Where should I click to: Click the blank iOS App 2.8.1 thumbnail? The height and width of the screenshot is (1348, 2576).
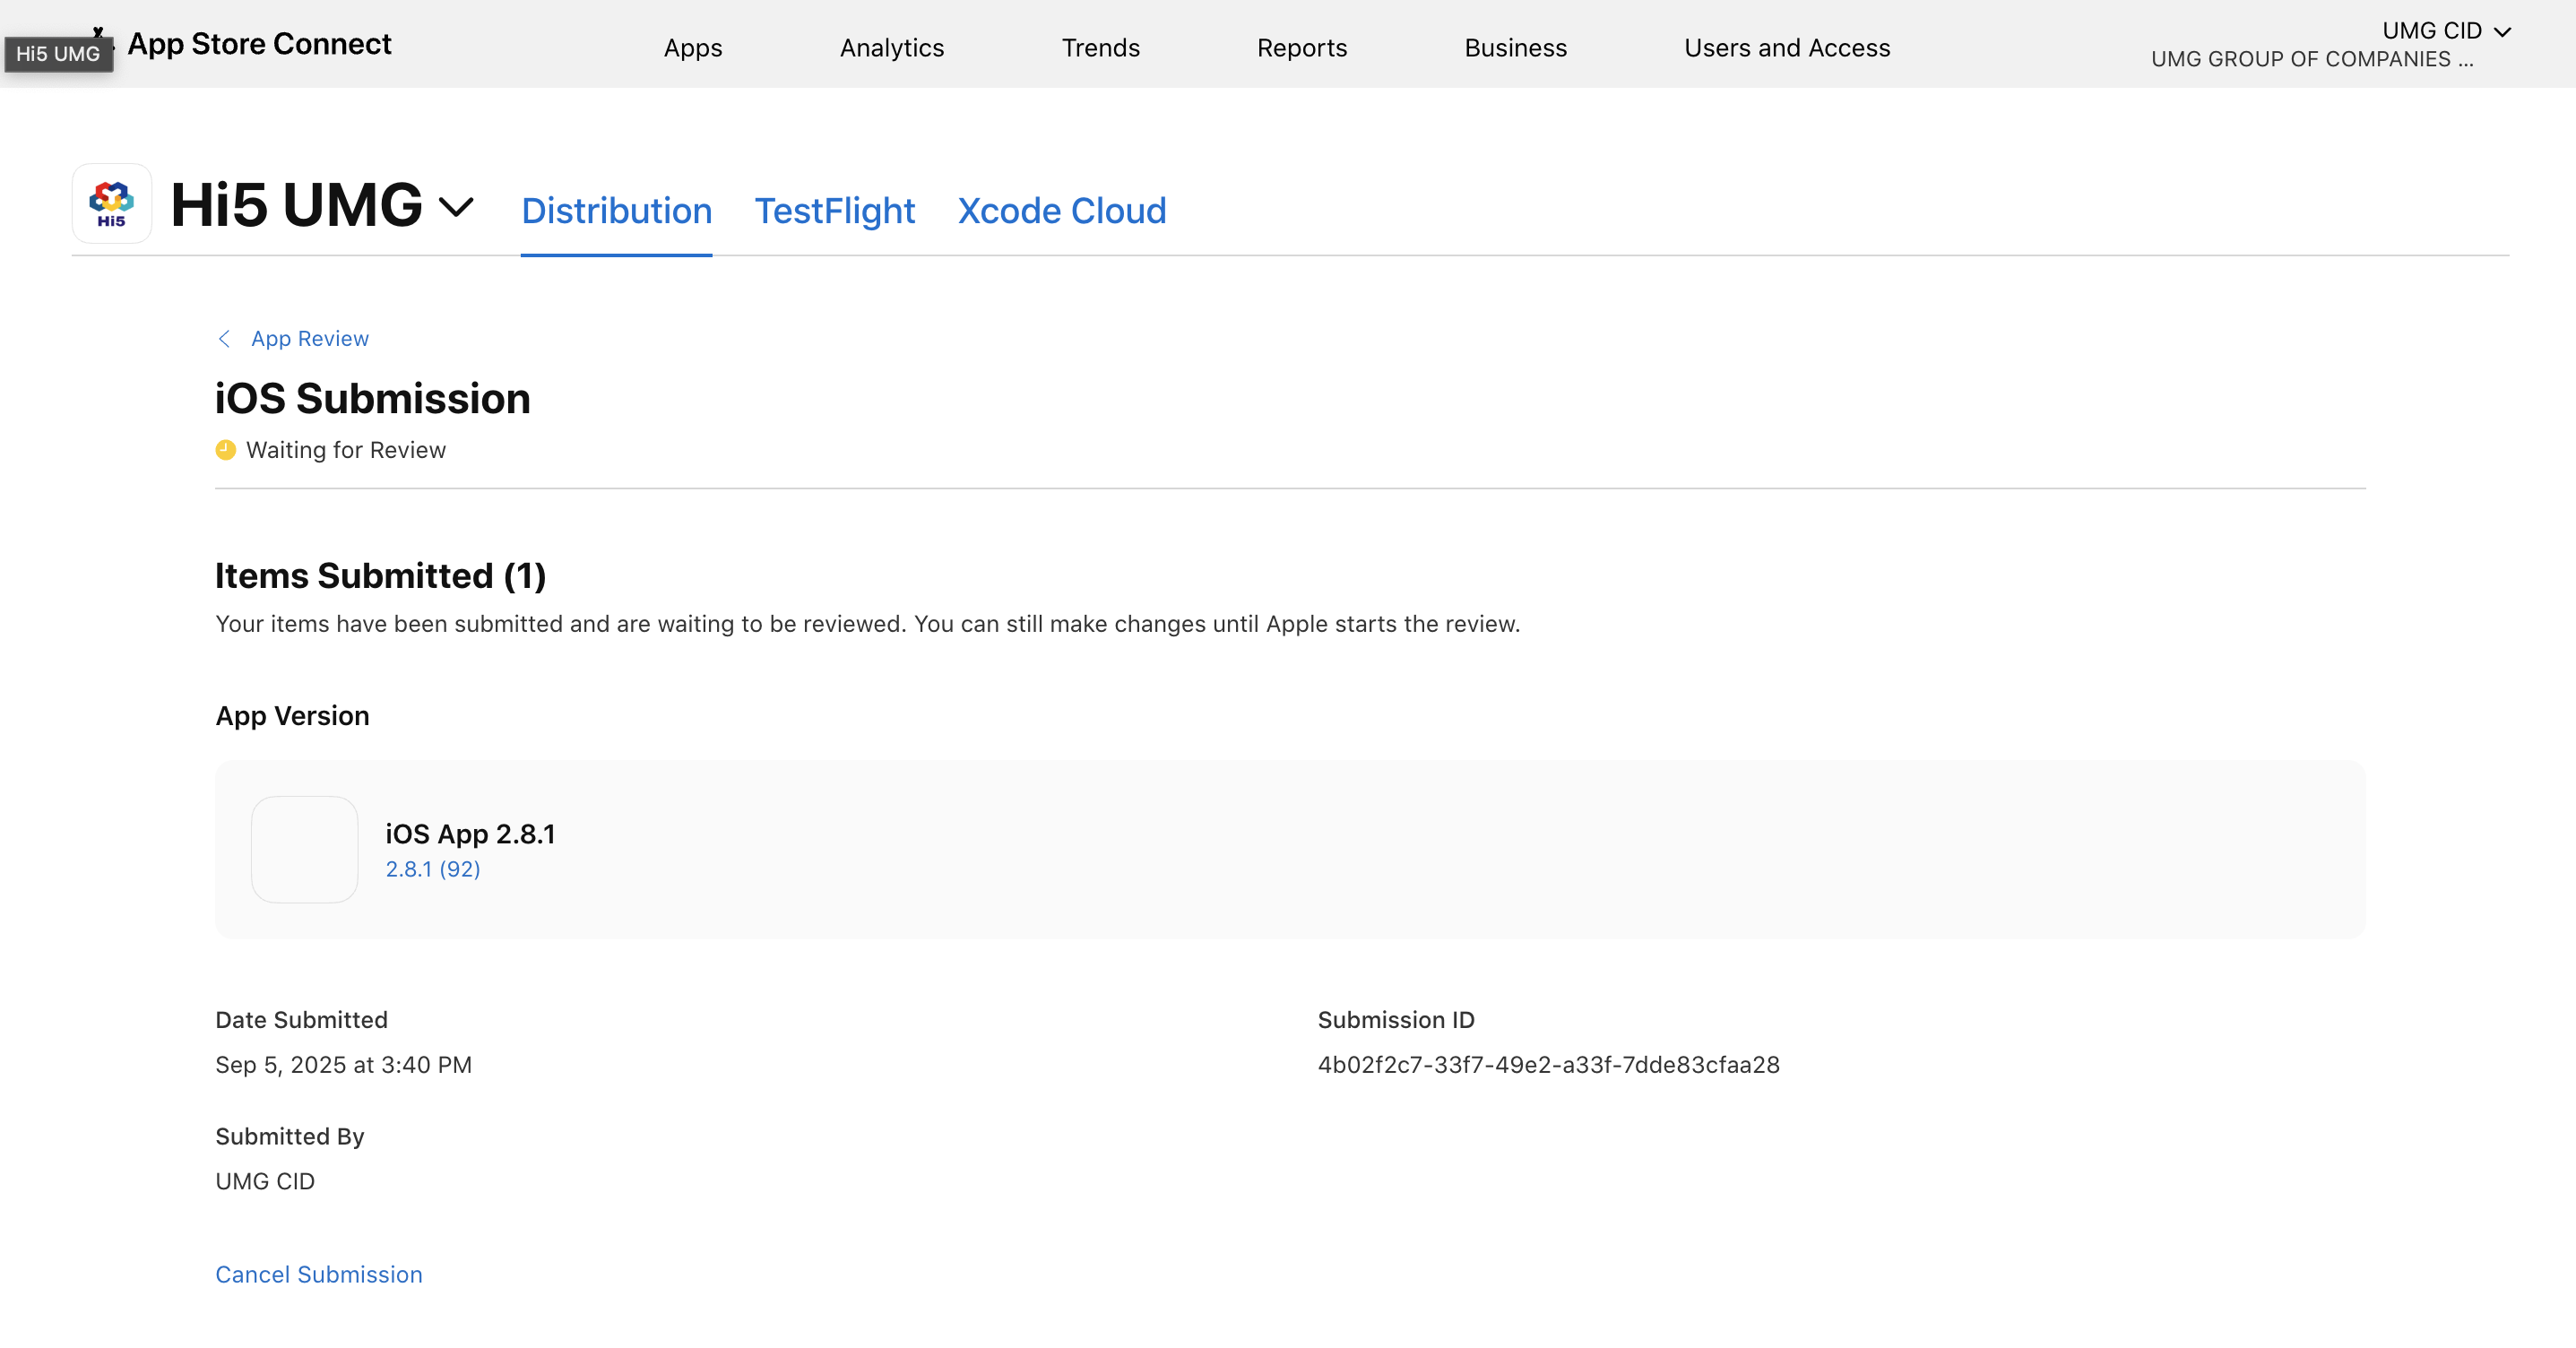pos(304,849)
